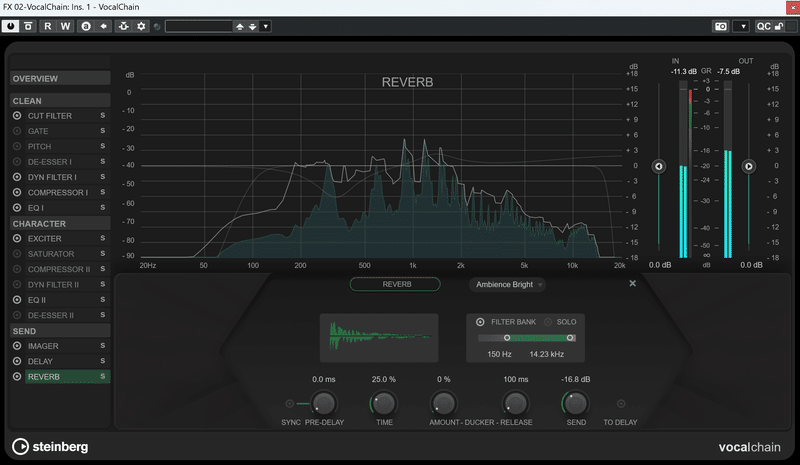Open the preset browser dropdown arrow
Viewport: 800px width, 465px height.
pyautogui.click(x=265, y=27)
